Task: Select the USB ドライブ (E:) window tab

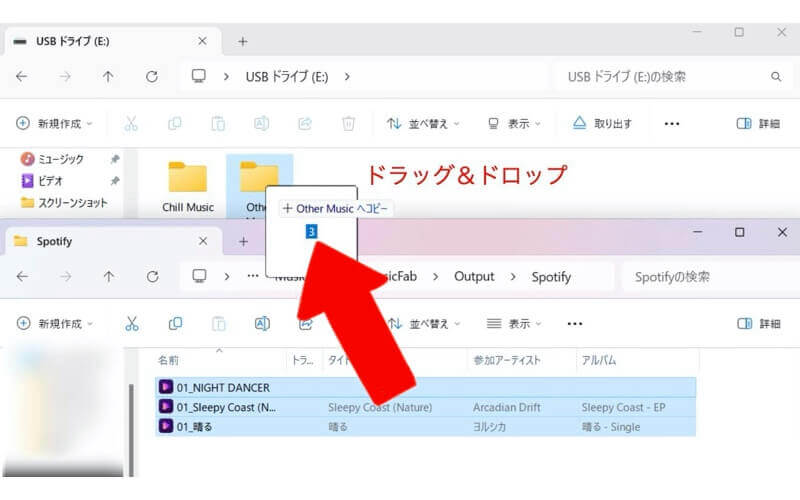Action: tap(112, 41)
